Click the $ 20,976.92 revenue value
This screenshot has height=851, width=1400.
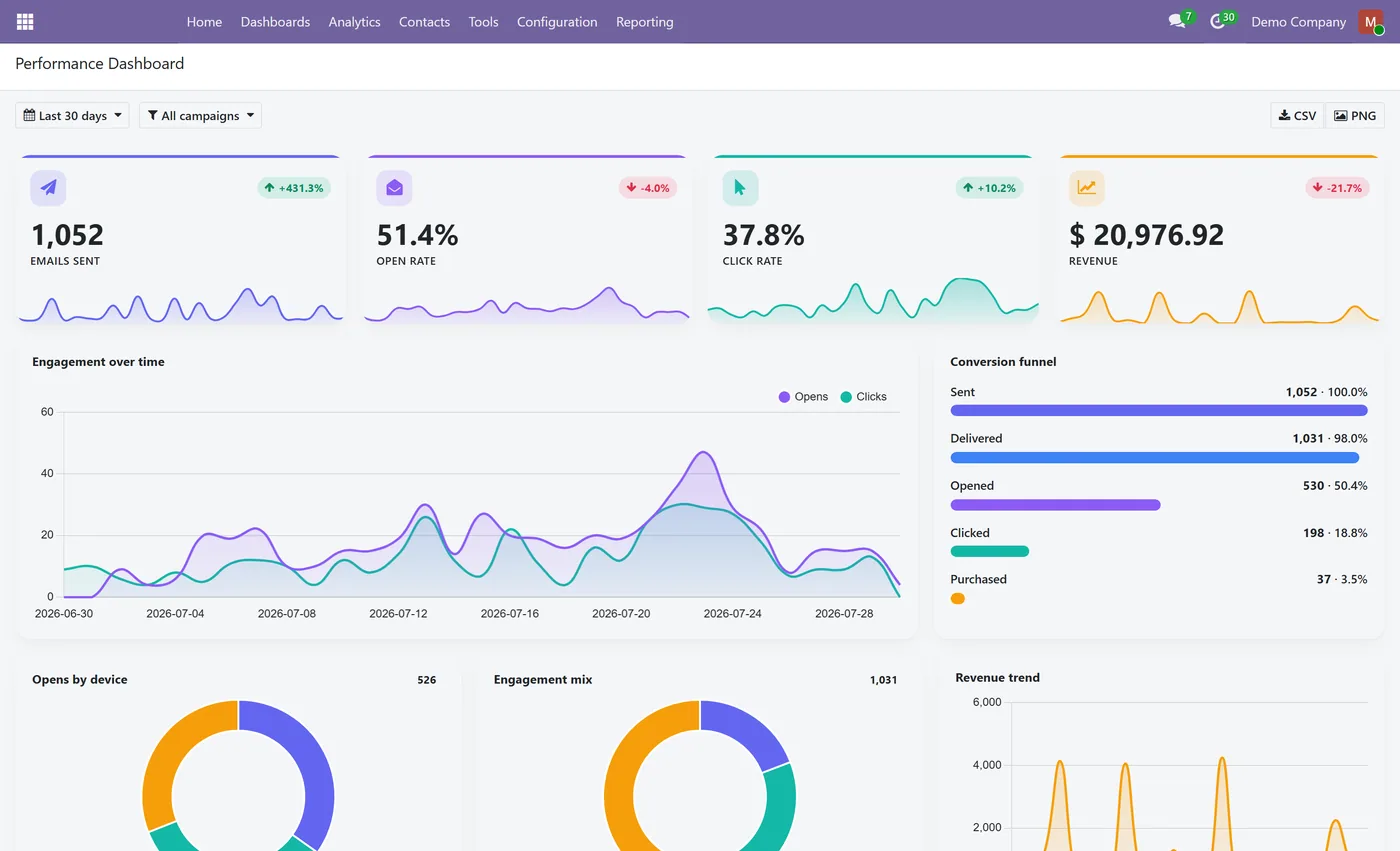(x=1146, y=235)
